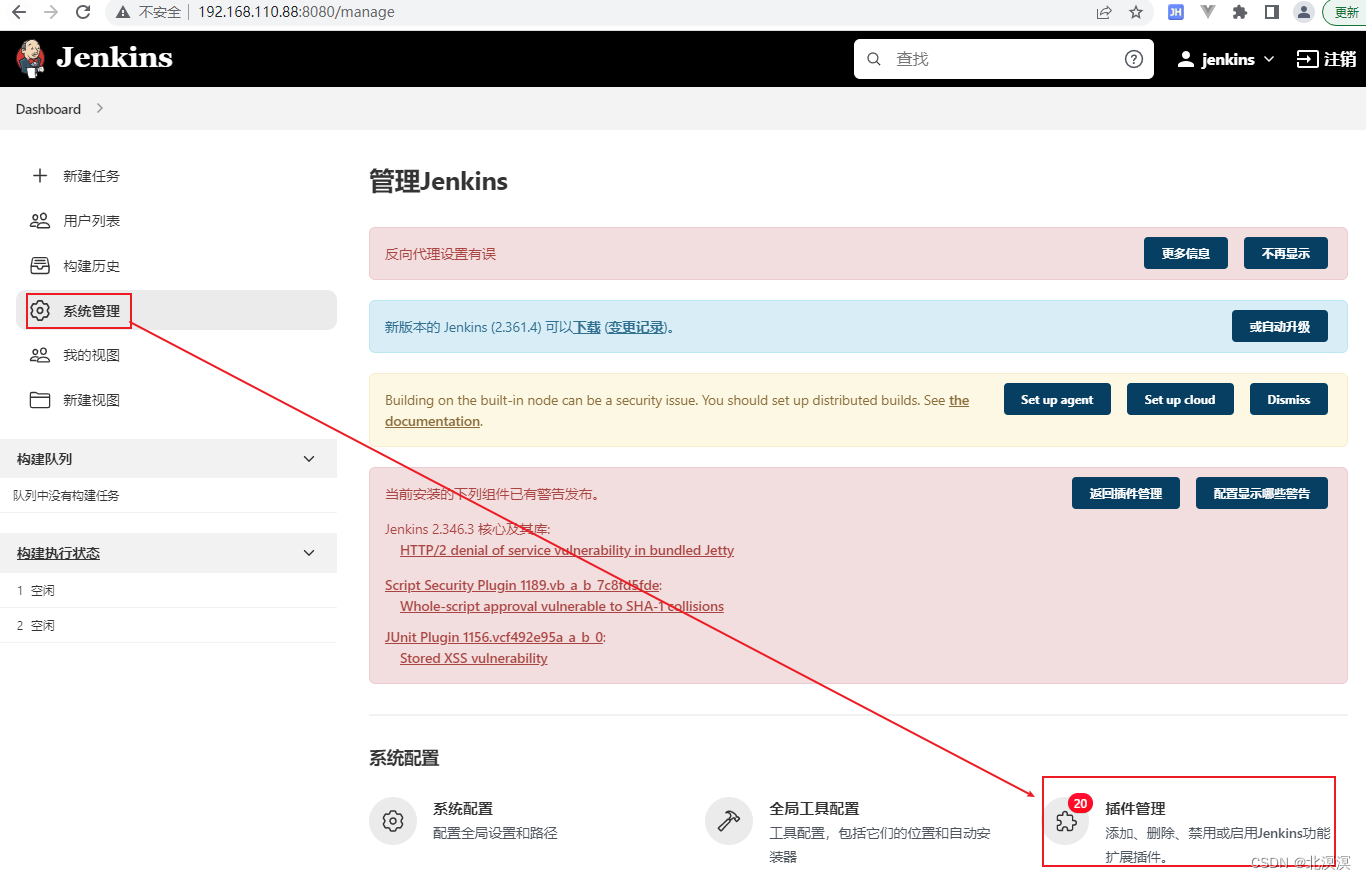Screen dimensions: 1366x880
Task: Open Stored XSS vulnerability link
Action: coord(474,658)
